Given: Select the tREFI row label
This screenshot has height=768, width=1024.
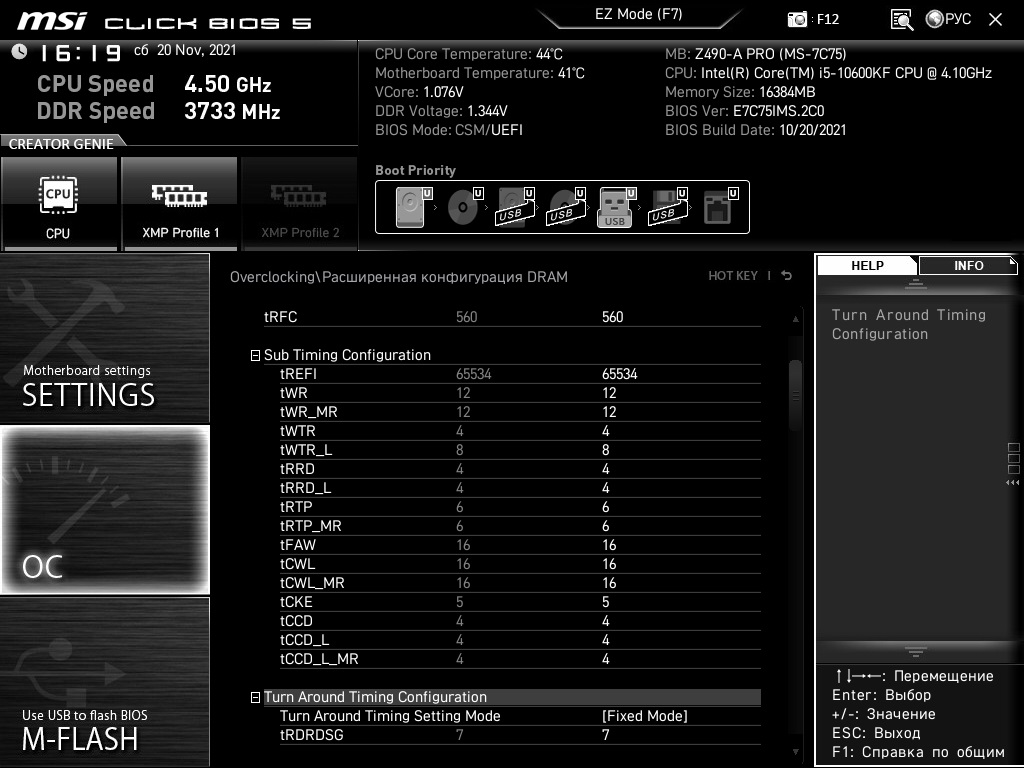Looking at the screenshot, I should coord(298,374).
